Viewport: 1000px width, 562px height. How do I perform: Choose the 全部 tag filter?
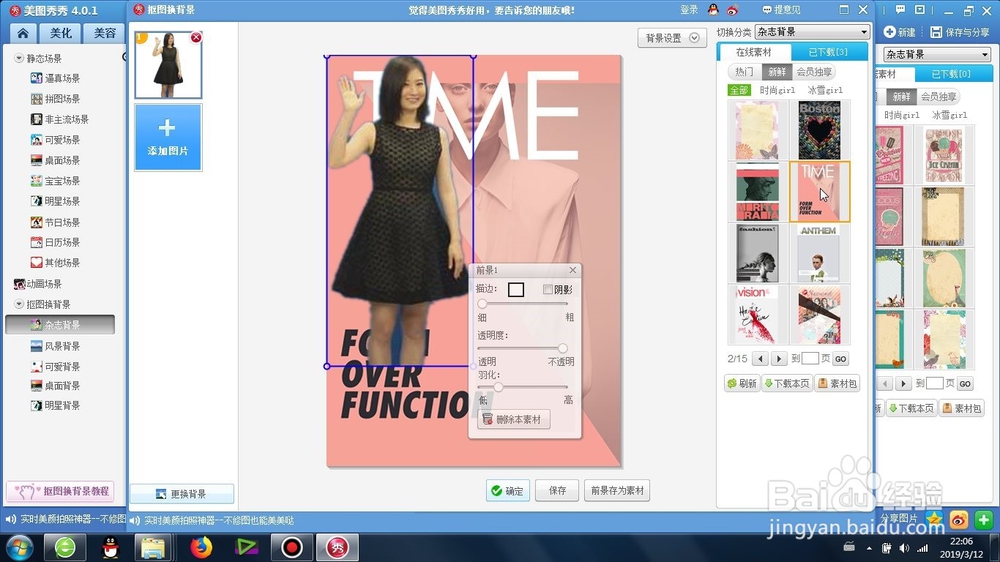pyautogui.click(x=739, y=90)
